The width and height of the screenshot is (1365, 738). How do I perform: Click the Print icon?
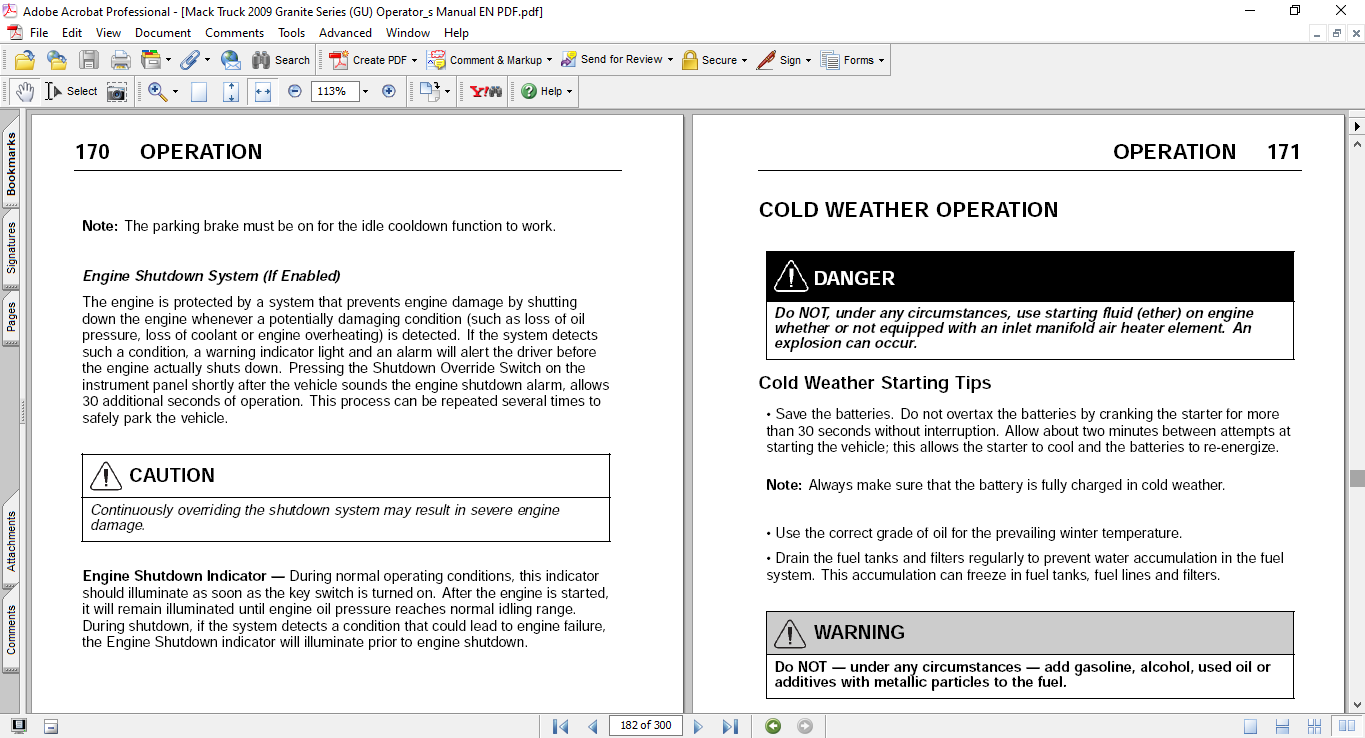point(120,60)
